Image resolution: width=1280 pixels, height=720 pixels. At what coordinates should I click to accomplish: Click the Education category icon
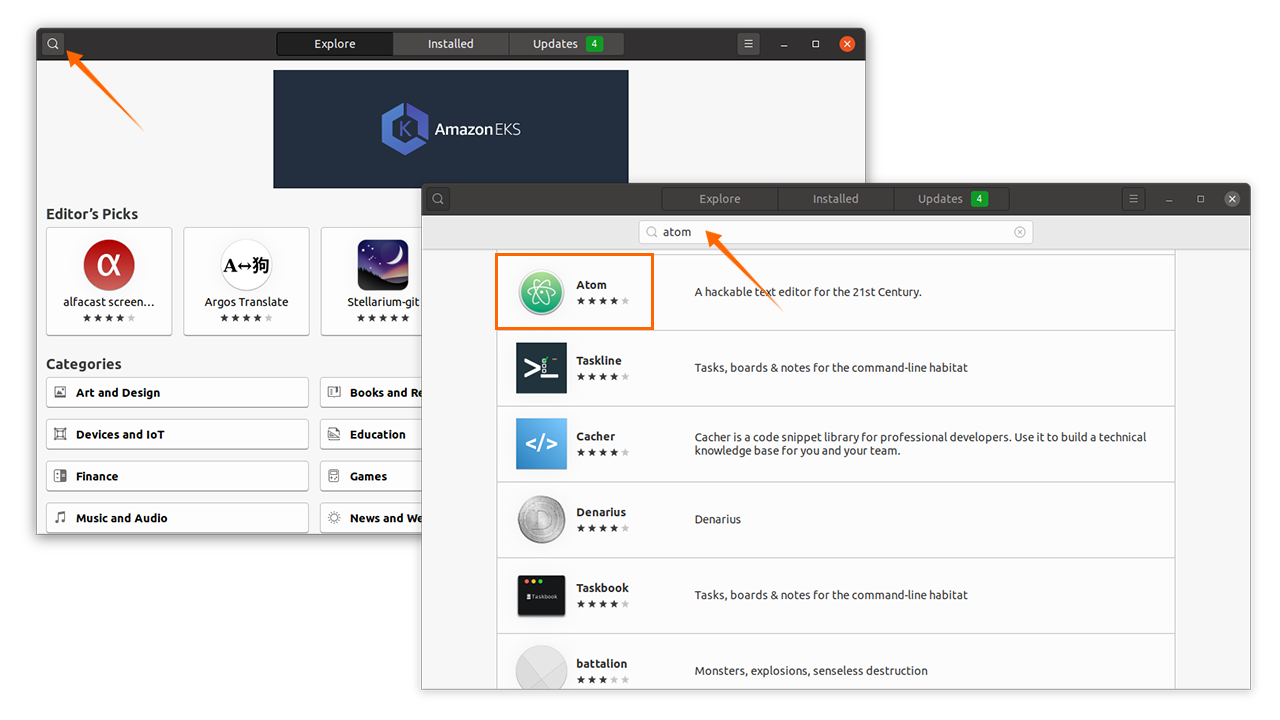coord(334,434)
